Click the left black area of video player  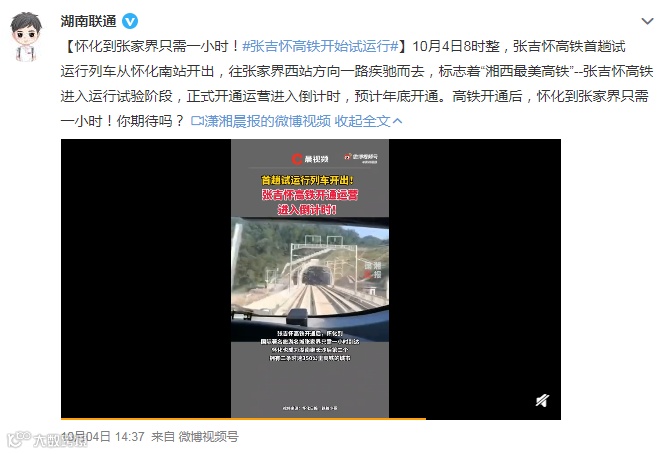pos(146,278)
